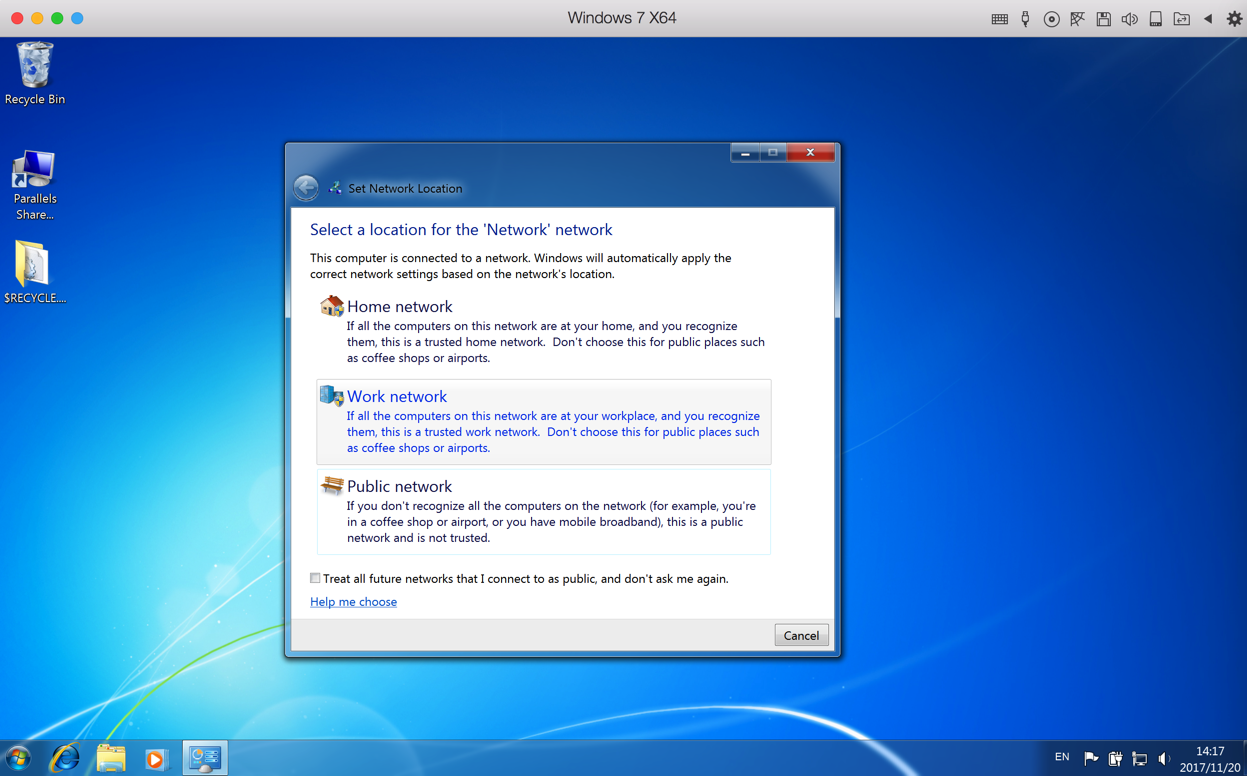Launch Windows Media Player from taskbar
The width and height of the screenshot is (1247, 776).
tap(155, 759)
